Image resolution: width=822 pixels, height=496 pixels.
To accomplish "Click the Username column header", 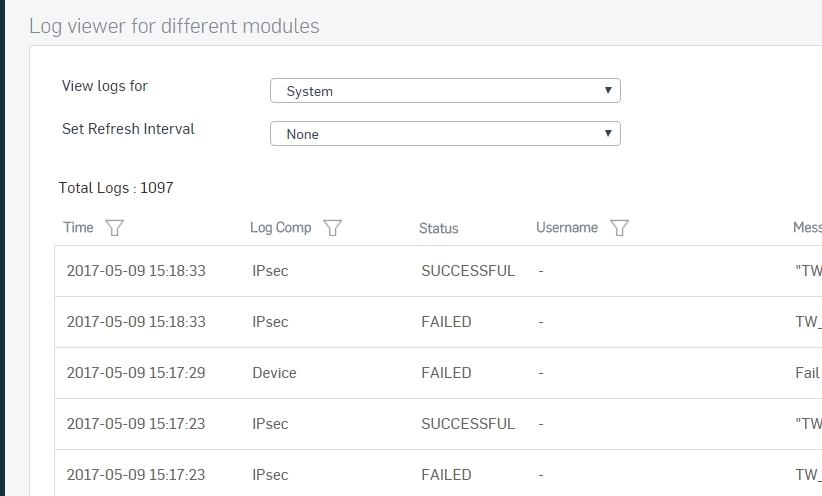I will click(x=567, y=228).
